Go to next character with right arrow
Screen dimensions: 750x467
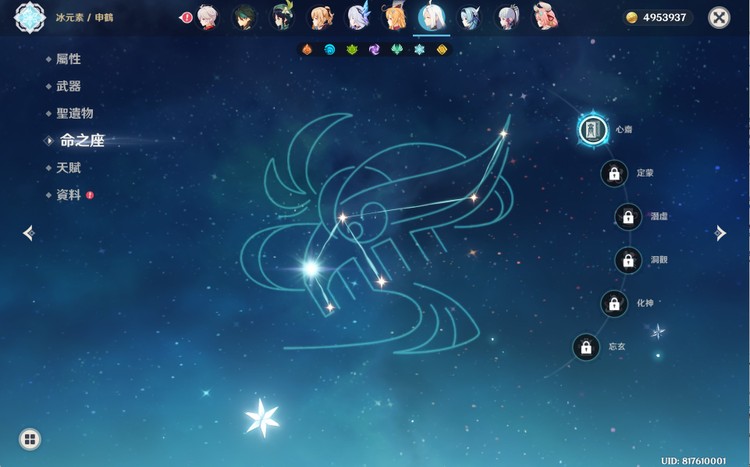point(720,233)
